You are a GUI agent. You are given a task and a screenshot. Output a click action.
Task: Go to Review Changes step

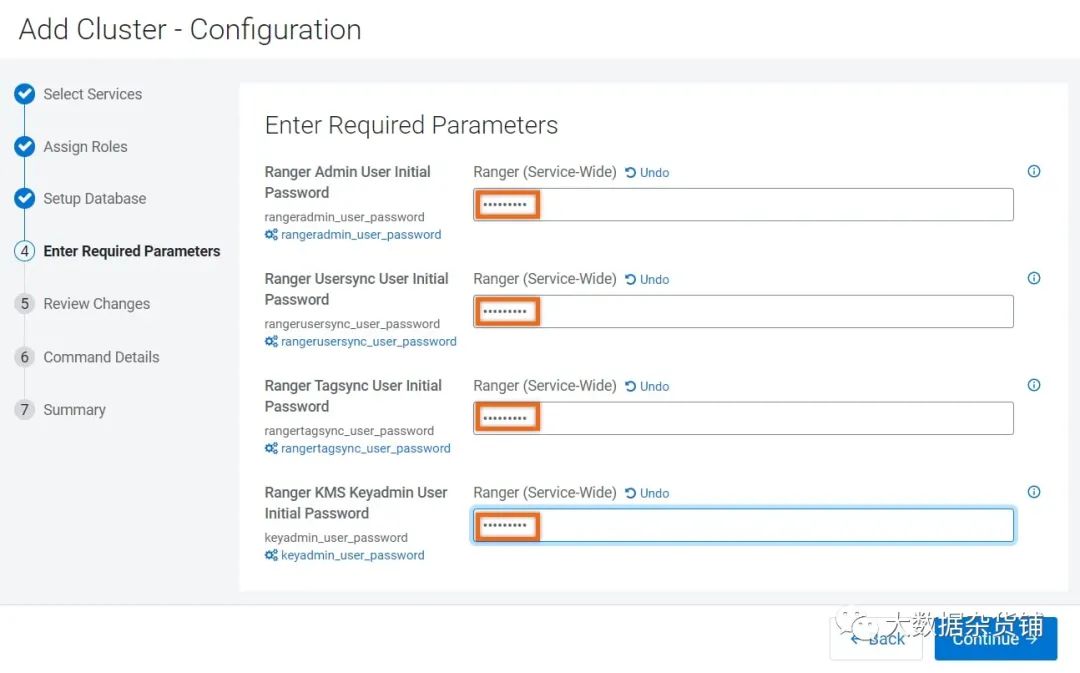tap(96, 304)
